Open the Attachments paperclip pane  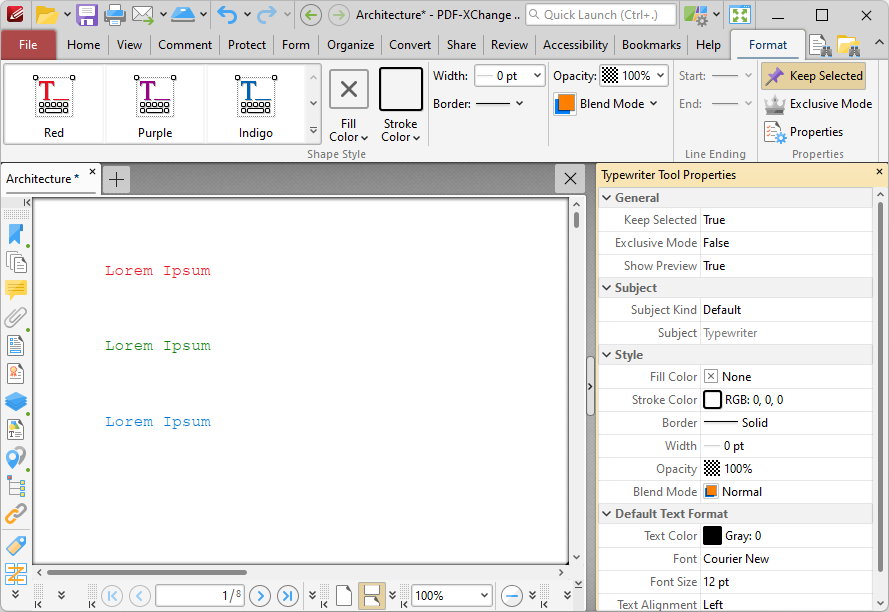[x=16, y=317]
